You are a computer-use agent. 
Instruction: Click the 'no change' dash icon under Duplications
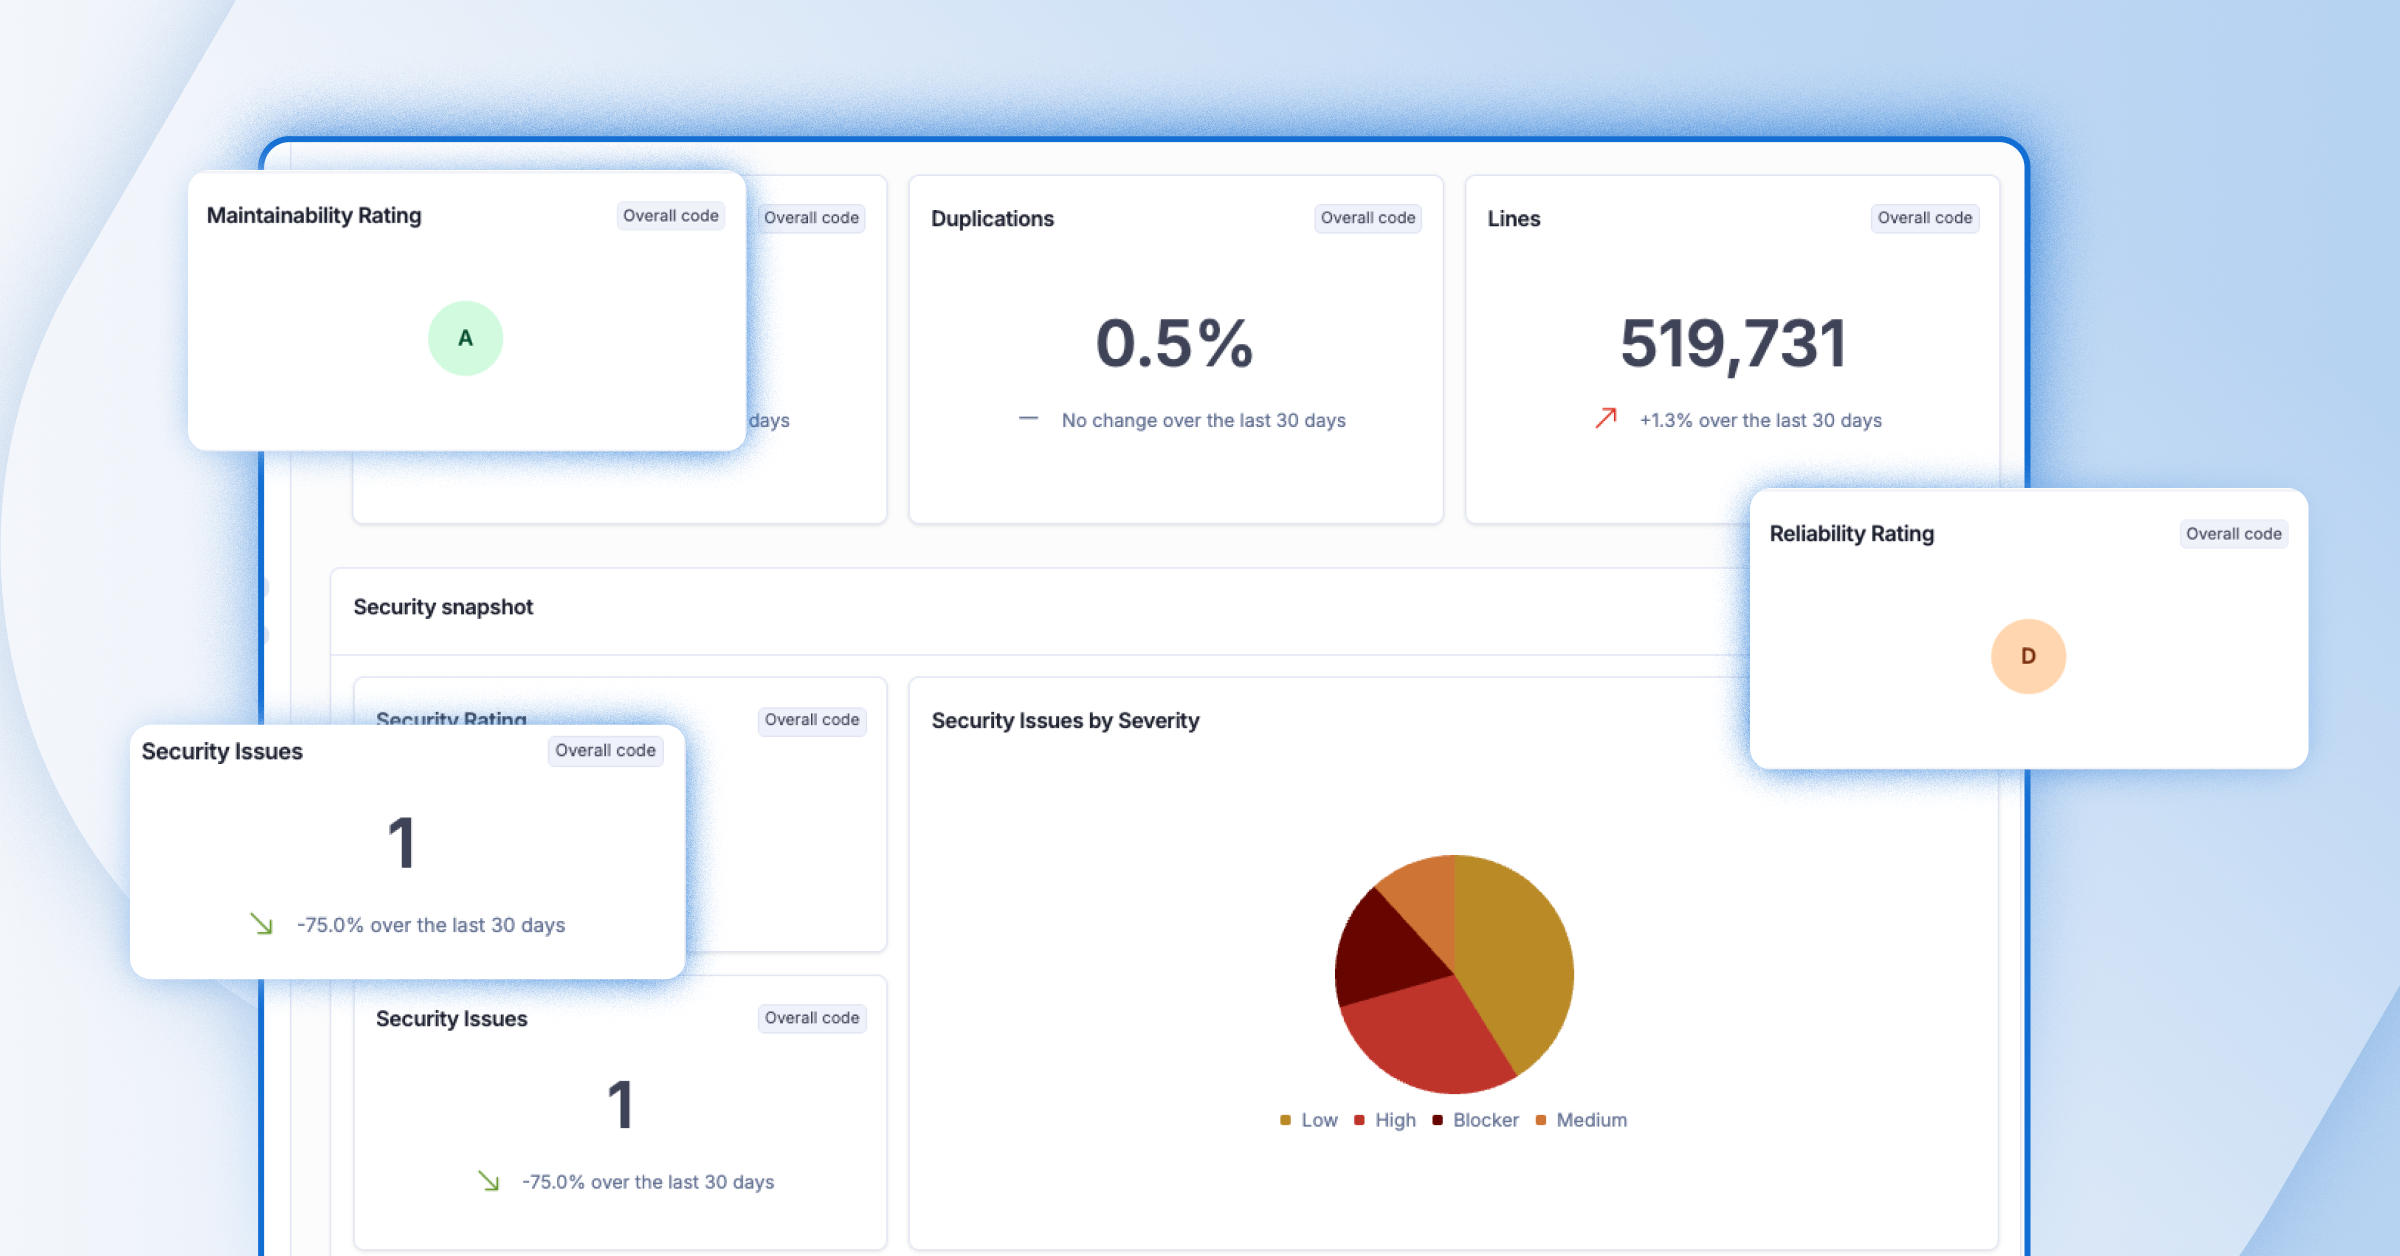pyautogui.click(x=1029, y=417)
